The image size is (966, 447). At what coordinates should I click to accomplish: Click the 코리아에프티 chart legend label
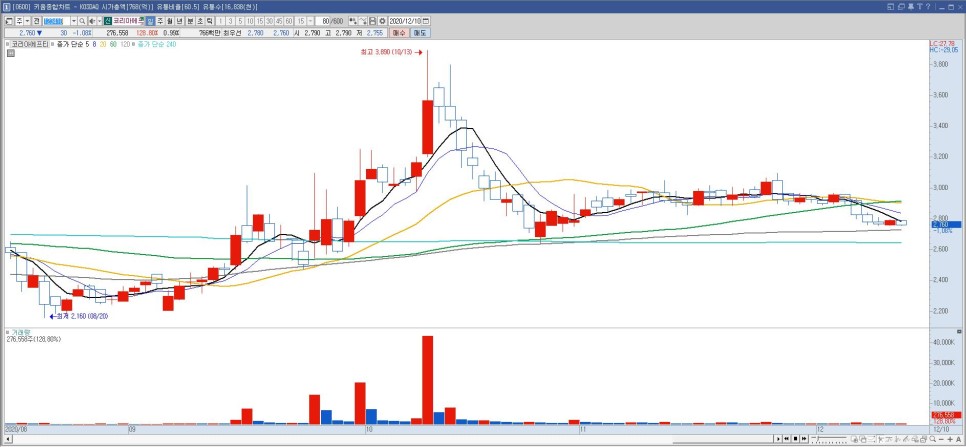[x=30, y=44]
